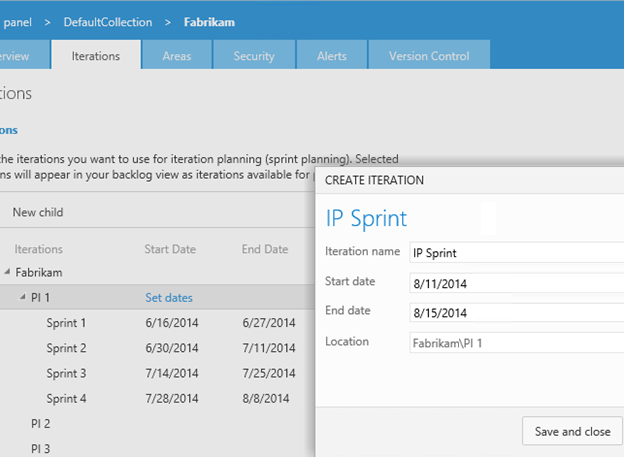Click the New child action
624x457 pixels.
(38, 212)
